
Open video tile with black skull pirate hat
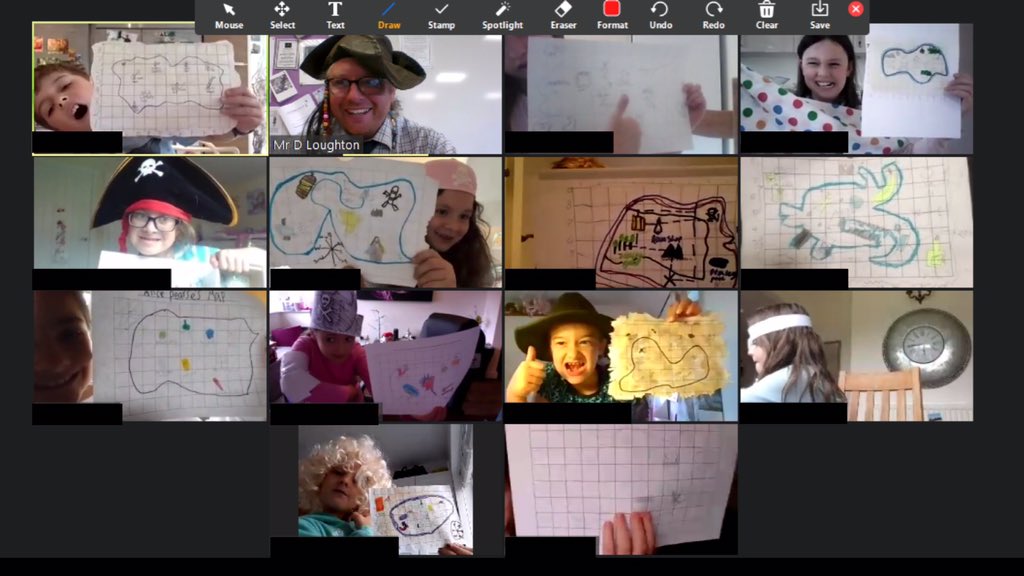click(150, 222)
